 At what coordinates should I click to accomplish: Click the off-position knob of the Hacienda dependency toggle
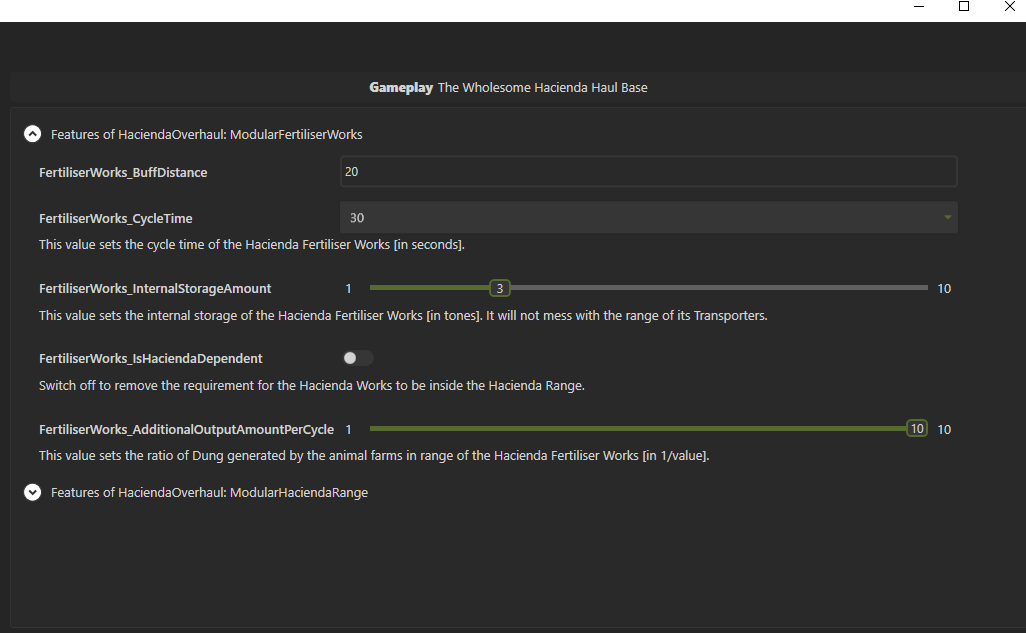coord(351,357)
